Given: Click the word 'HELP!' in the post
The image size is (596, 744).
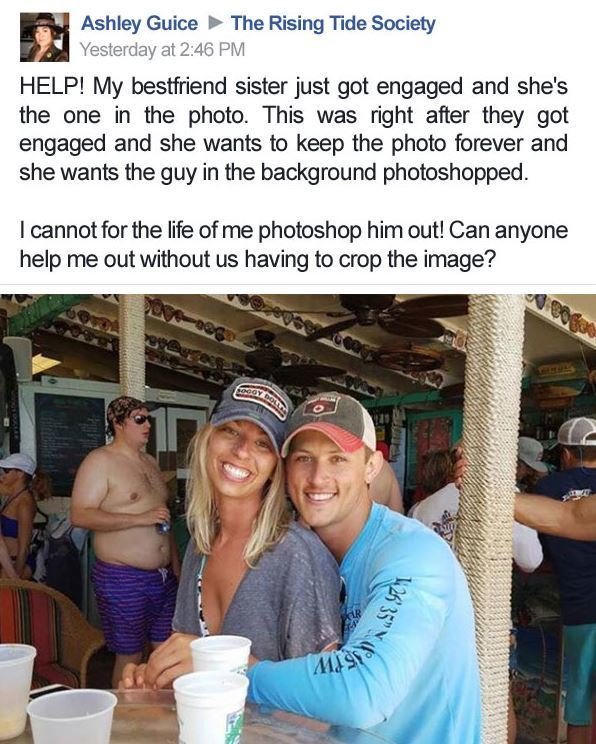Looking at the screenshot, I should (x=52, y=87).
